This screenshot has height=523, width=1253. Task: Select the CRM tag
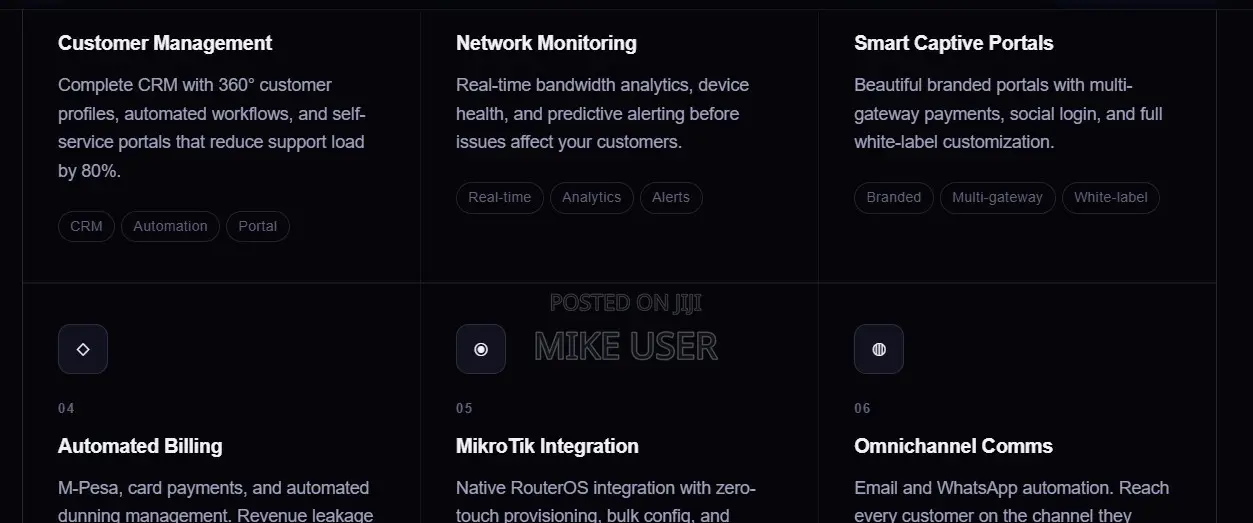tap(87, 226)
